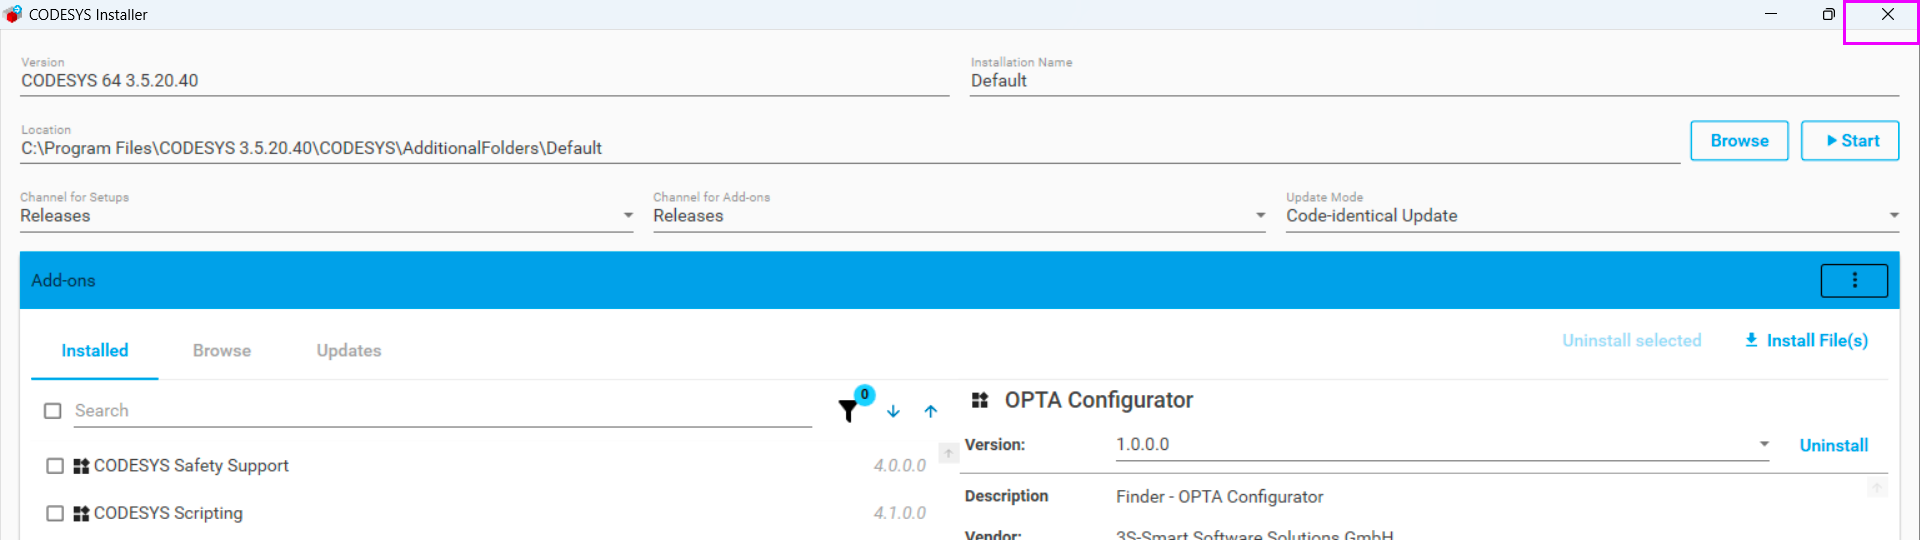Viewport: 1920px width, 540px height.
Task: Click the OPTA Configurator heading
Action: [1099, 400]
